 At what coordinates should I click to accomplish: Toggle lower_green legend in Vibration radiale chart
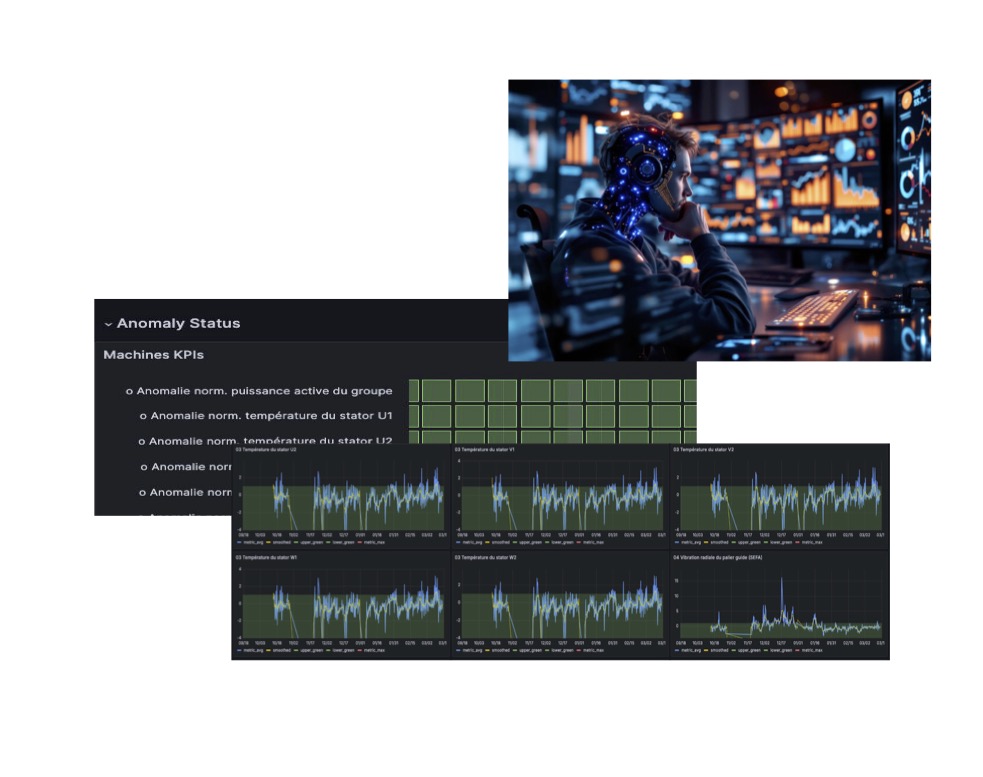[779, 650]
